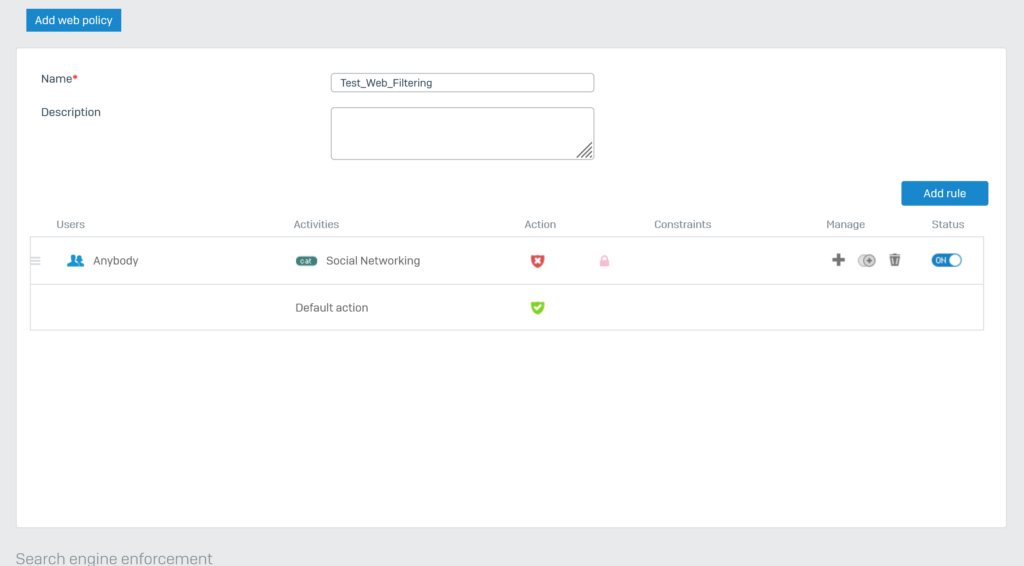Click the Anybody users group icon

coord(75,260)
